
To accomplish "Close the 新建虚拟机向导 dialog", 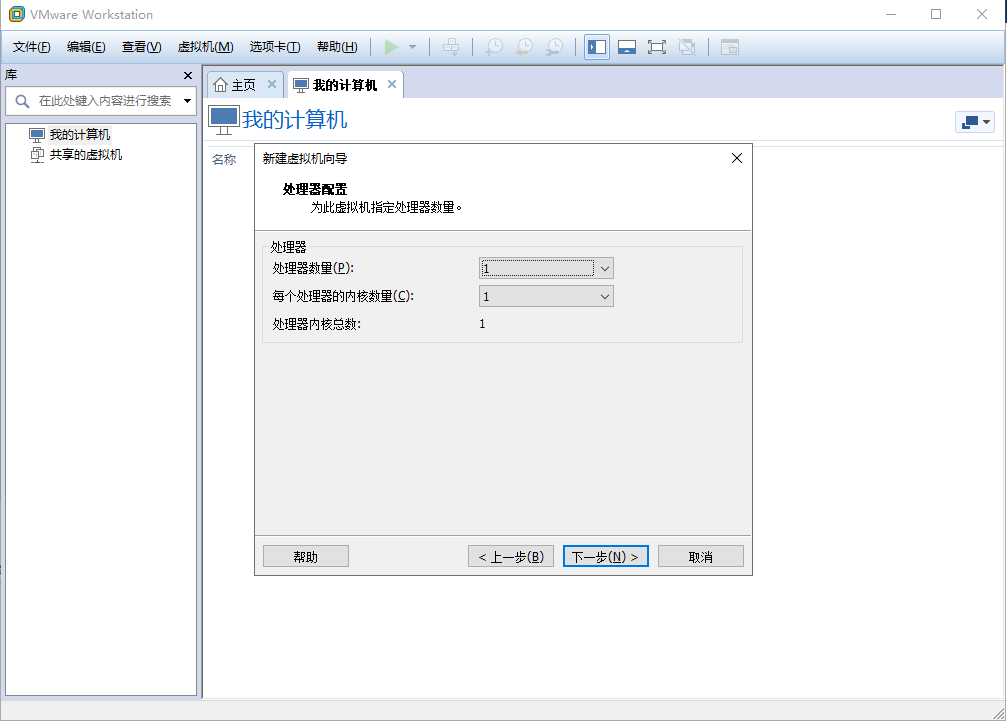I will click(737, 158).
